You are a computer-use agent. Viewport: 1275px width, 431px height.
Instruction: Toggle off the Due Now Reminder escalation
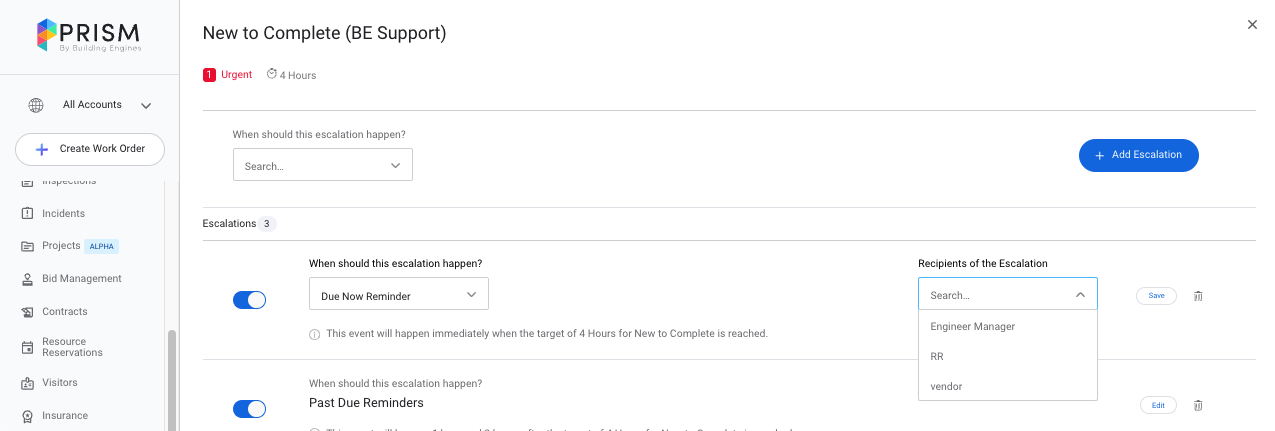click(x=249, y=300)
